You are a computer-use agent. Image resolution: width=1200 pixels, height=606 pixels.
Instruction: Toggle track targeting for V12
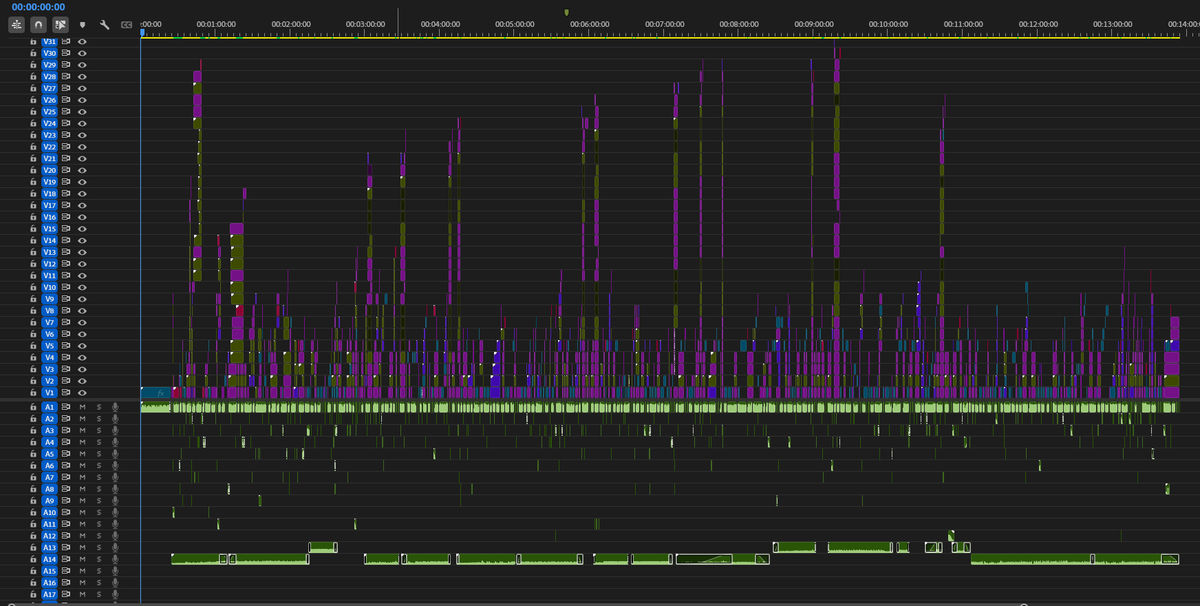point(50,264)
